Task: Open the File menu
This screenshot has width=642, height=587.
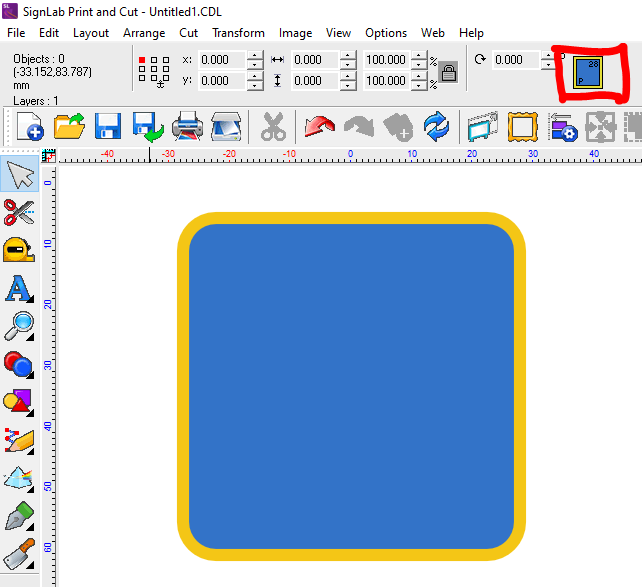Action: click(16, 33)
